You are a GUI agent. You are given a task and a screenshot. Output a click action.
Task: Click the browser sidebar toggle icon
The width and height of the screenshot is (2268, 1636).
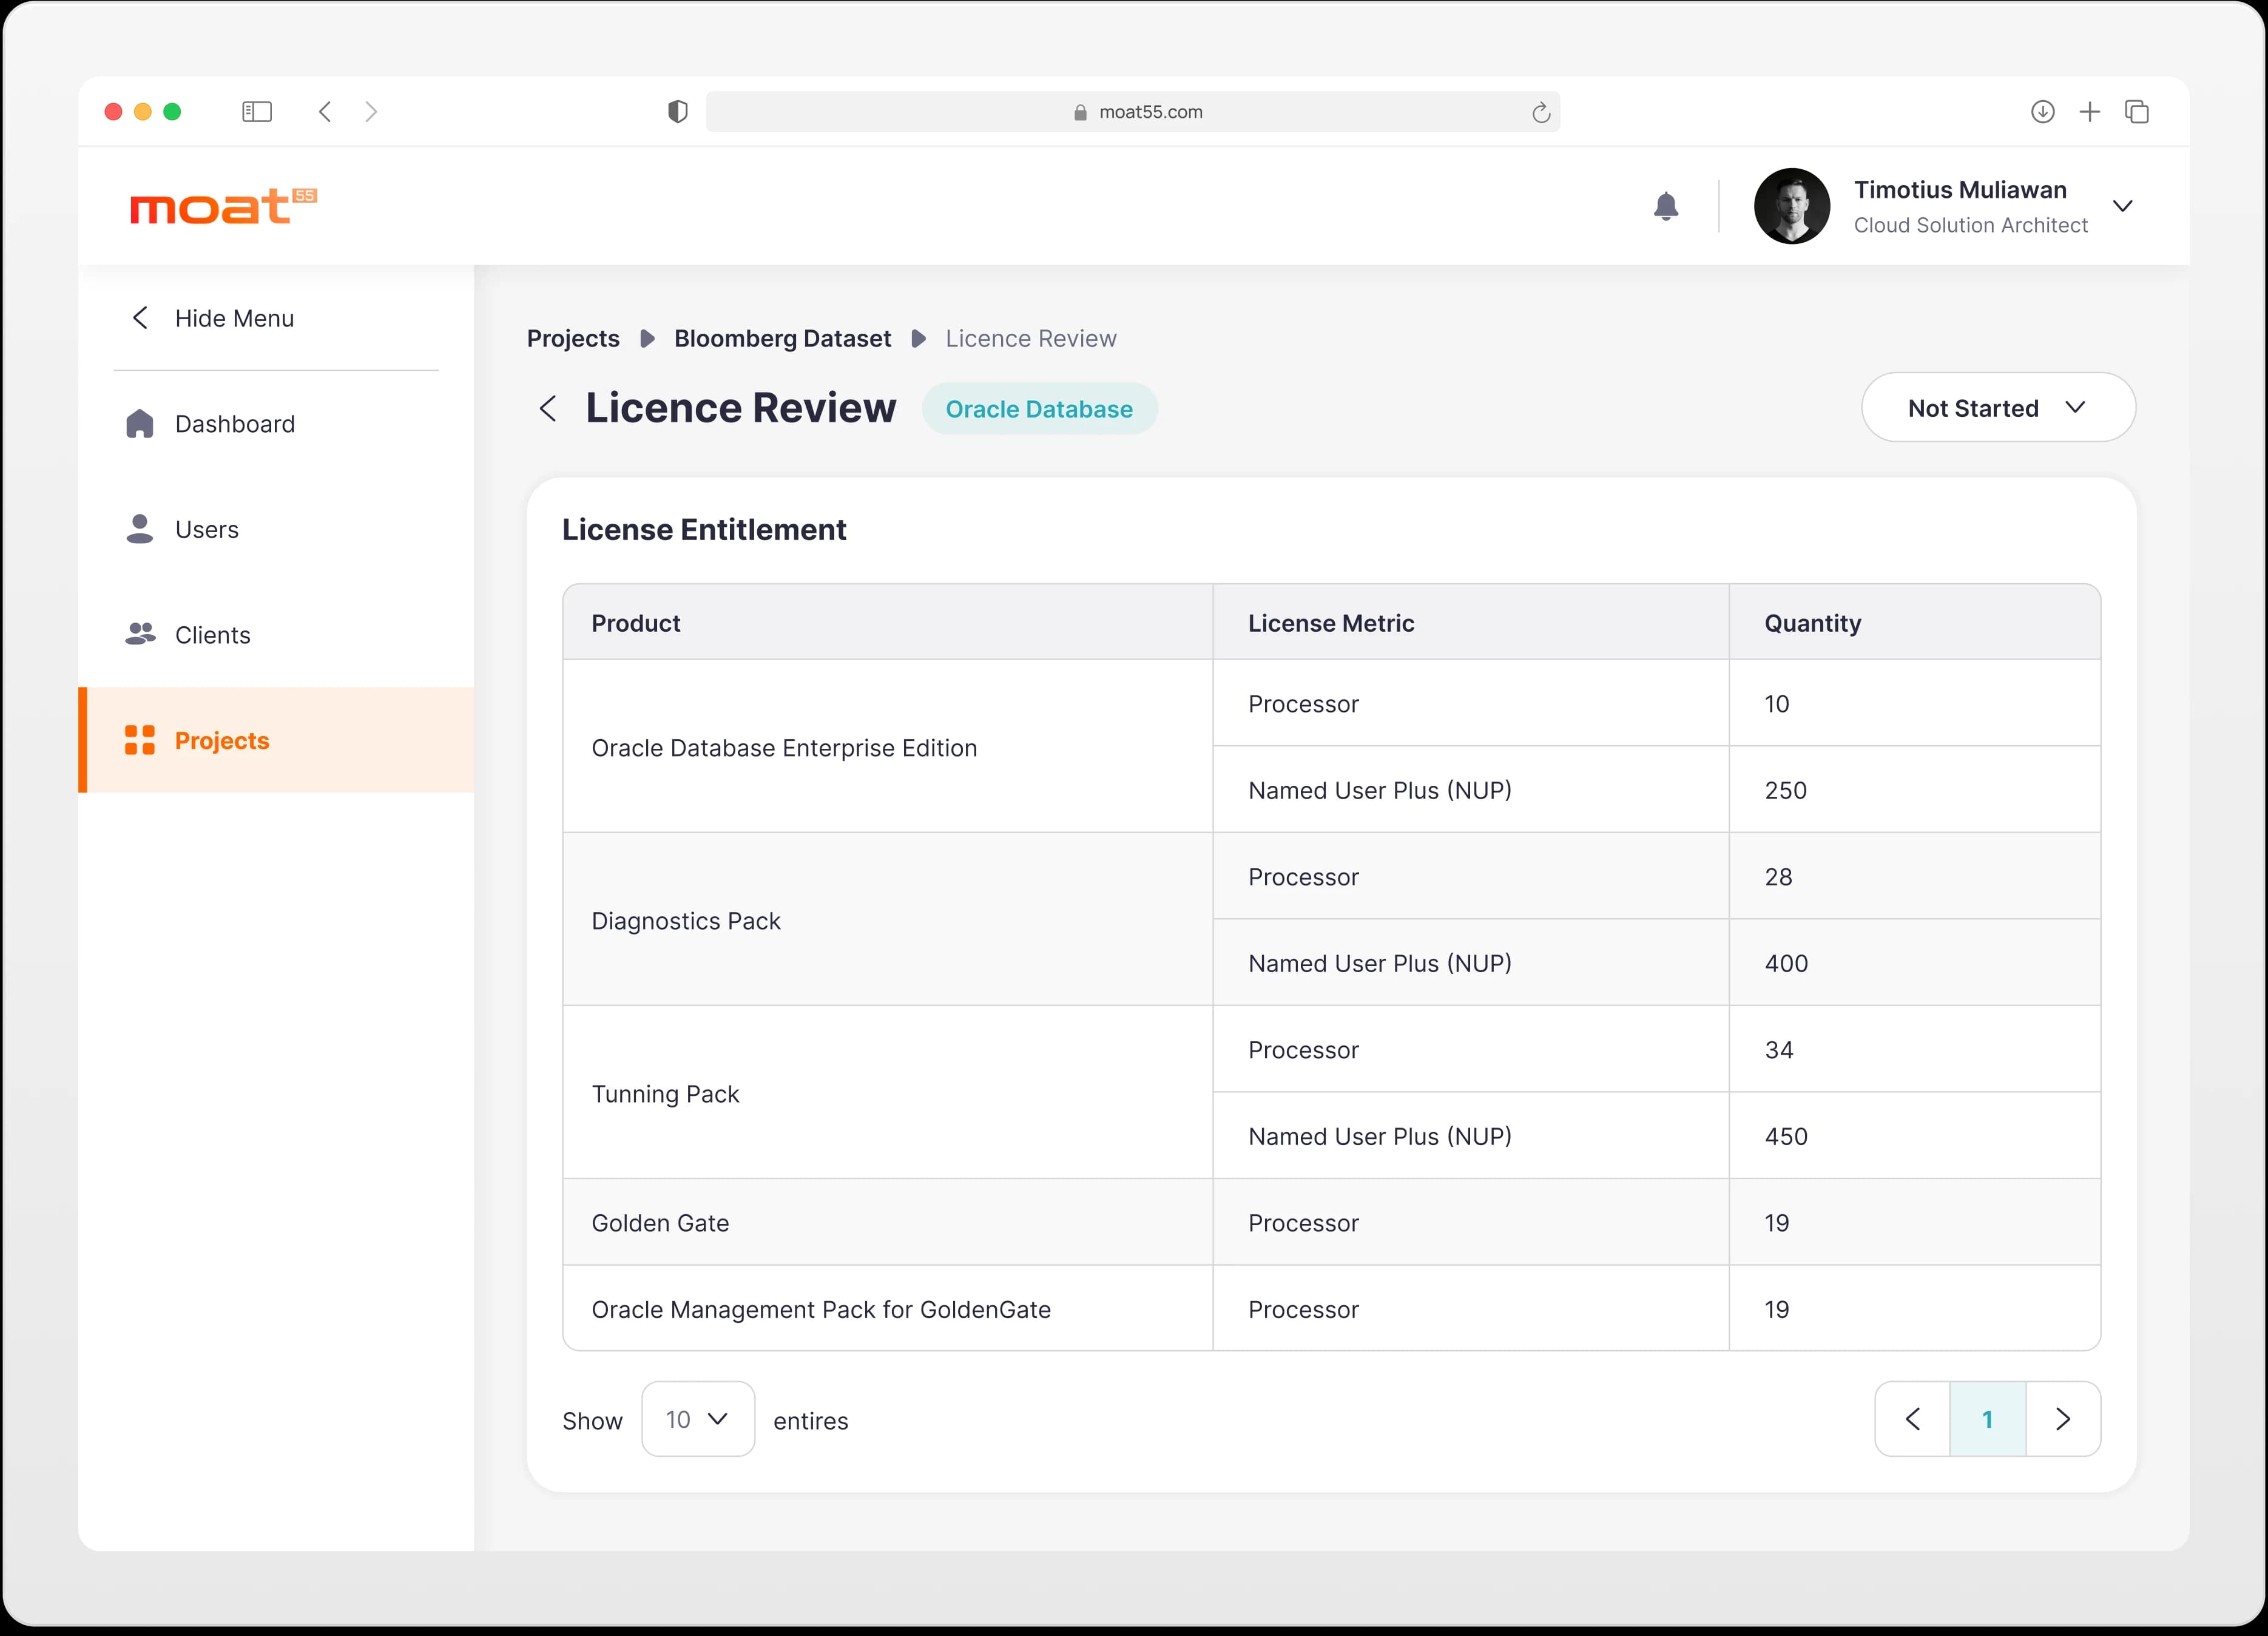pos(257,111)
